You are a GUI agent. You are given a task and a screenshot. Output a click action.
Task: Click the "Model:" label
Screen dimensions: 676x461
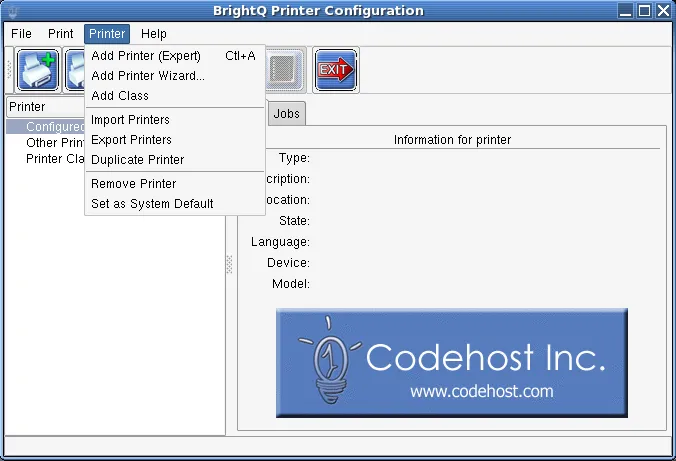291,284
